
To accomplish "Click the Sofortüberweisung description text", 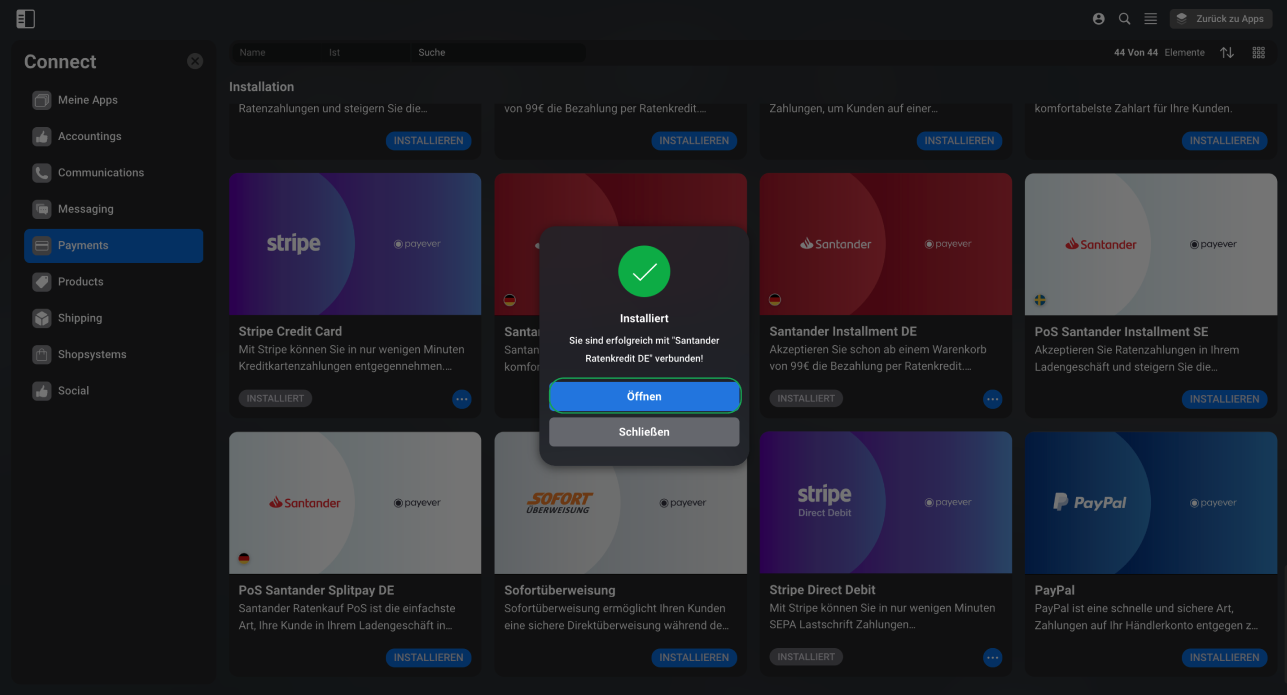I will click(617, 617).
